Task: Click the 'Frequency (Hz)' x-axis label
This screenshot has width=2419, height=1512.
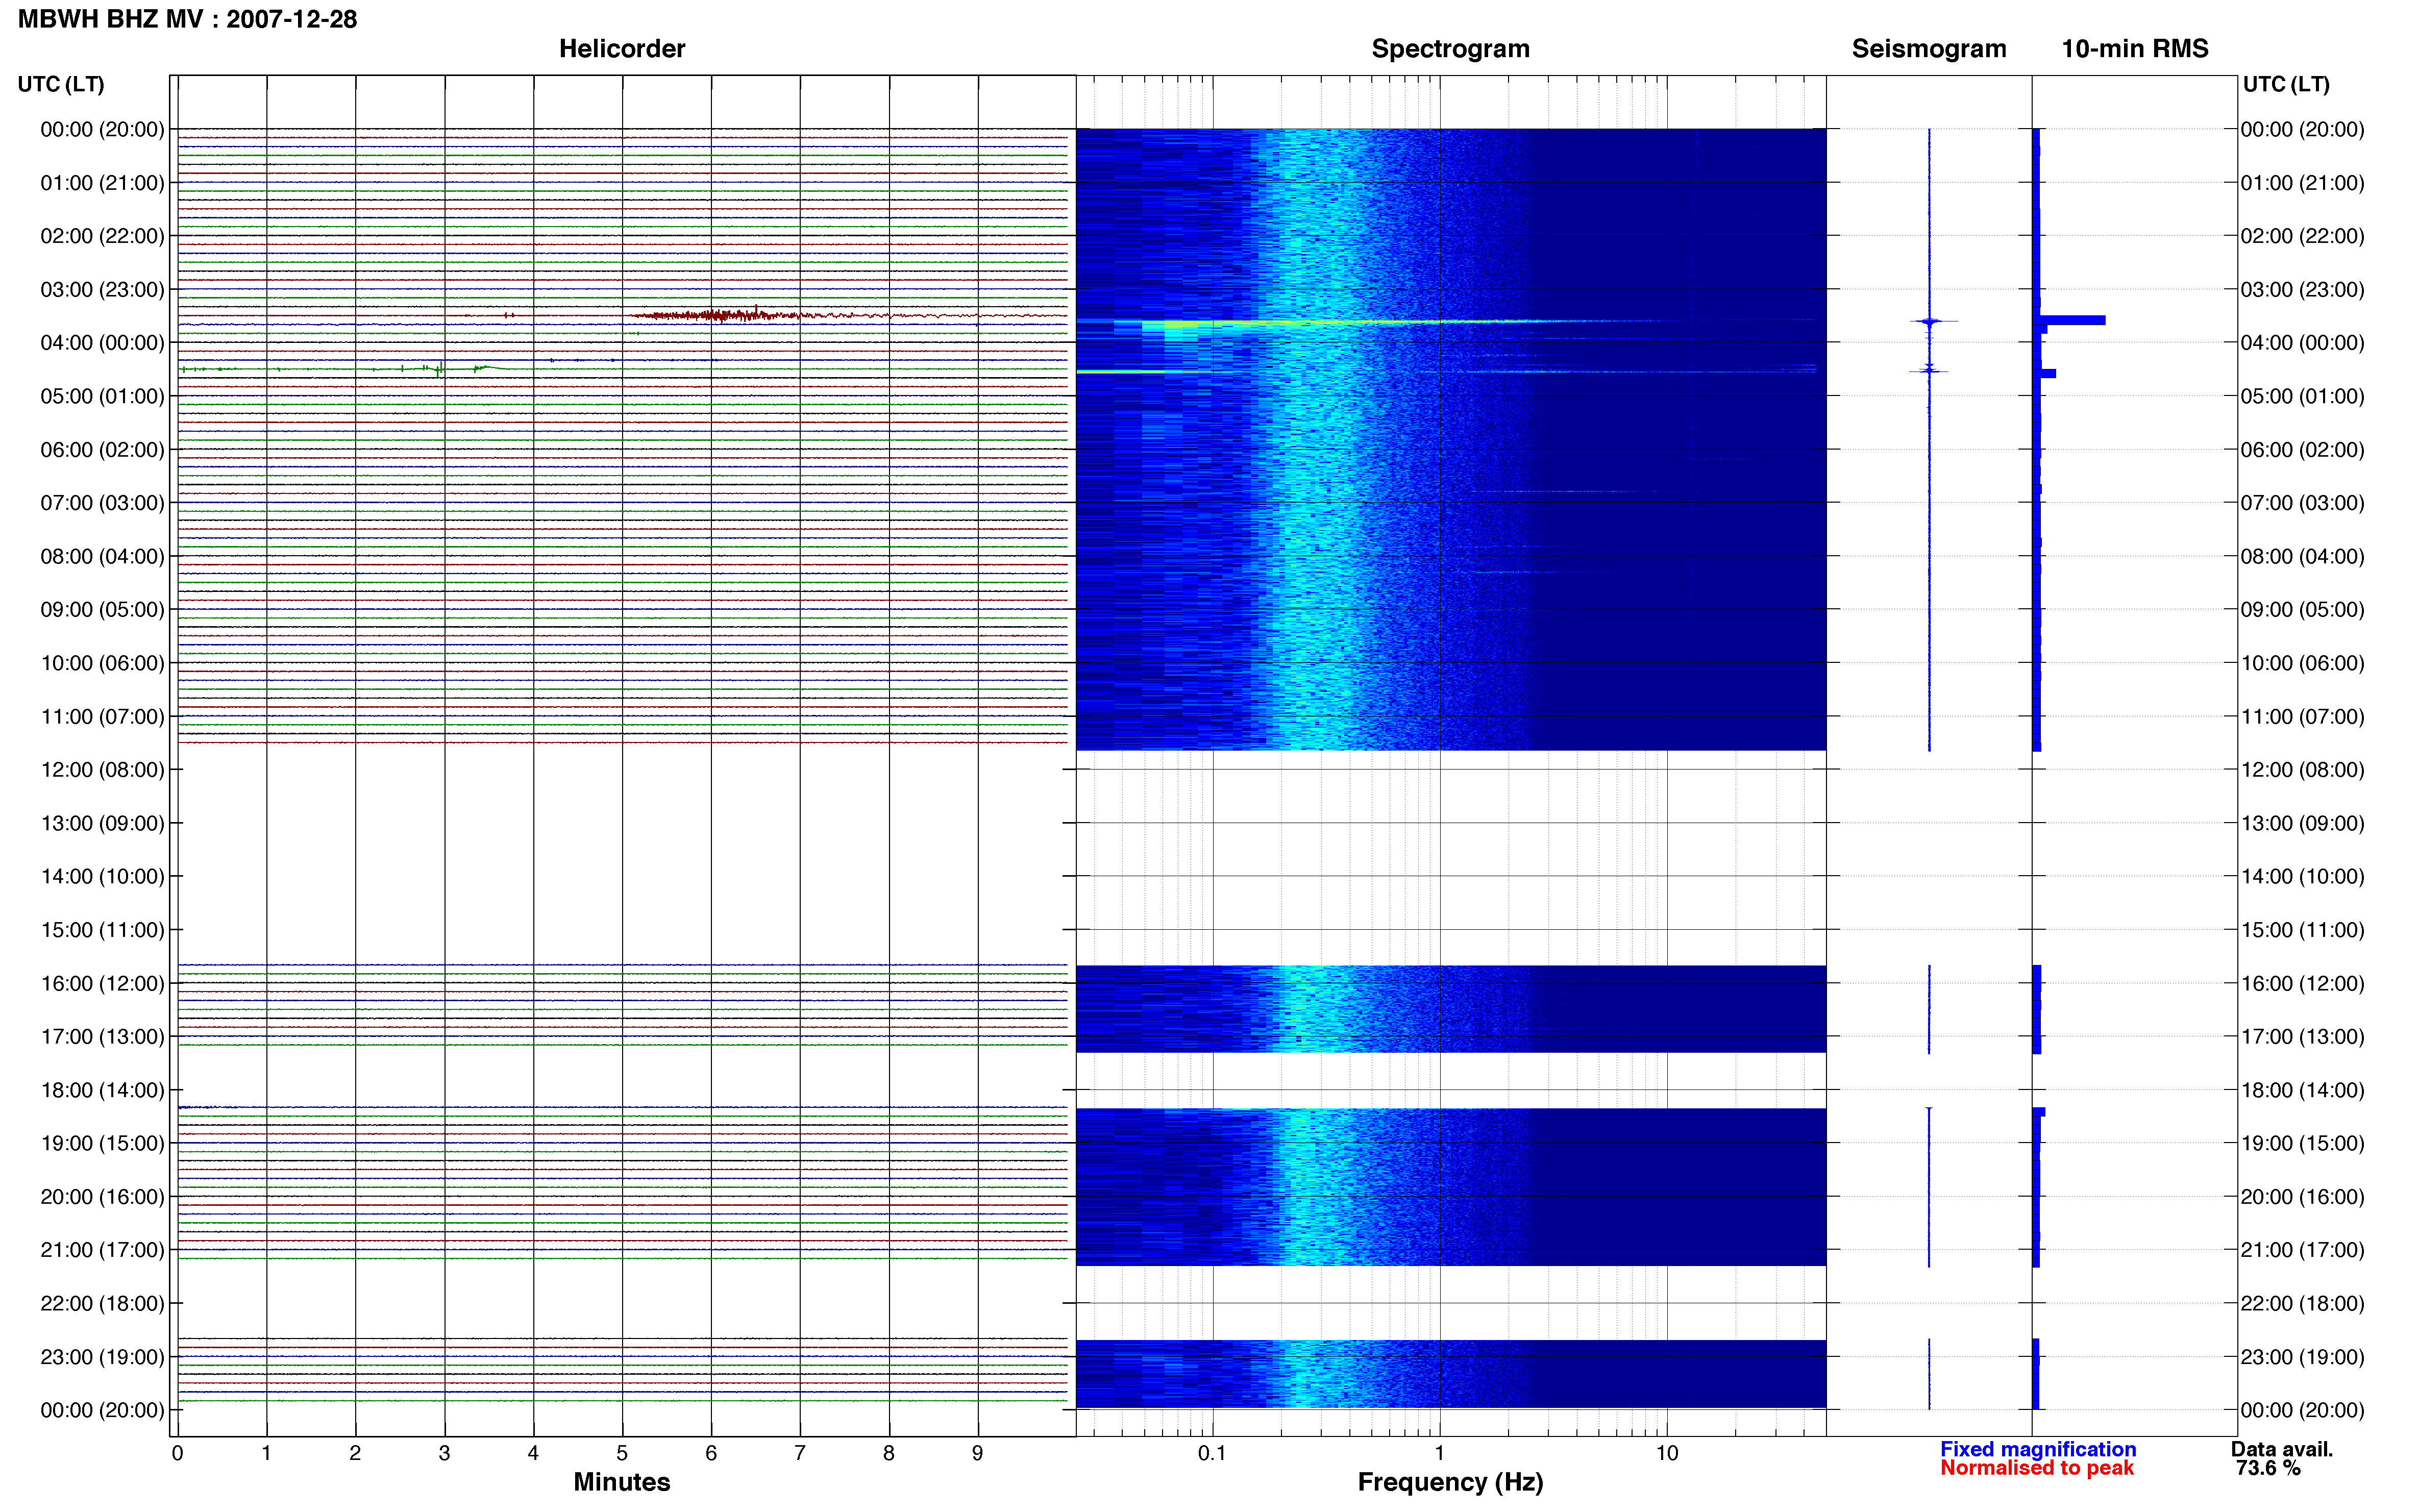Action: click(1450, 1482)
